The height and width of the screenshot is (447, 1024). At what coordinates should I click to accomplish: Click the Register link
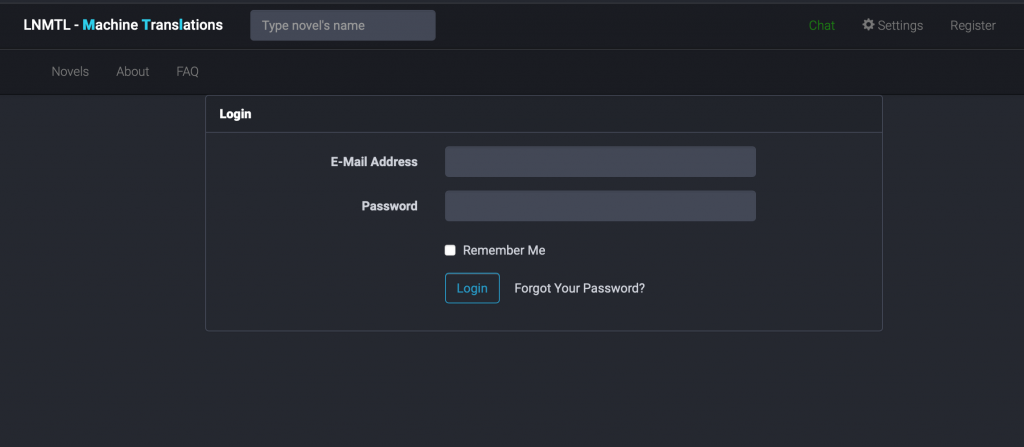point(972,25)
